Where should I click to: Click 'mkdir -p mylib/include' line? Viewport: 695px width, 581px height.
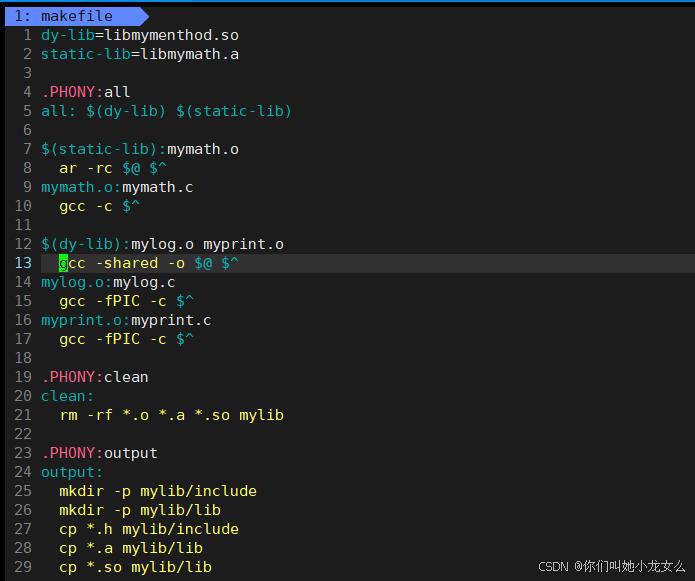tap(158, 491)
